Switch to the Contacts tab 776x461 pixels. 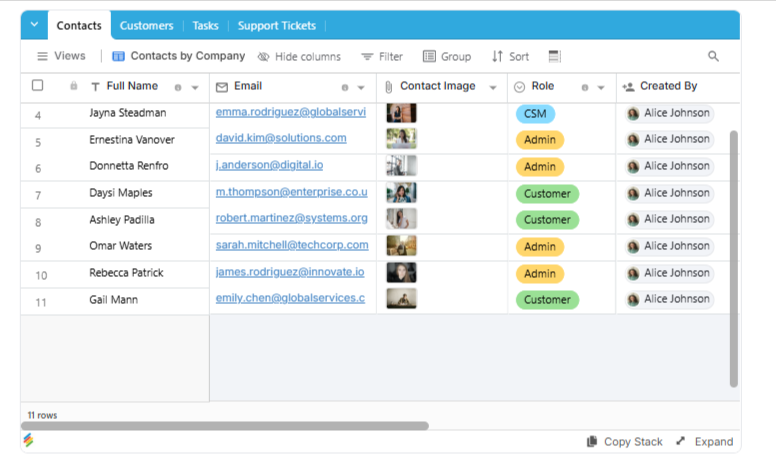click(79, 25)
